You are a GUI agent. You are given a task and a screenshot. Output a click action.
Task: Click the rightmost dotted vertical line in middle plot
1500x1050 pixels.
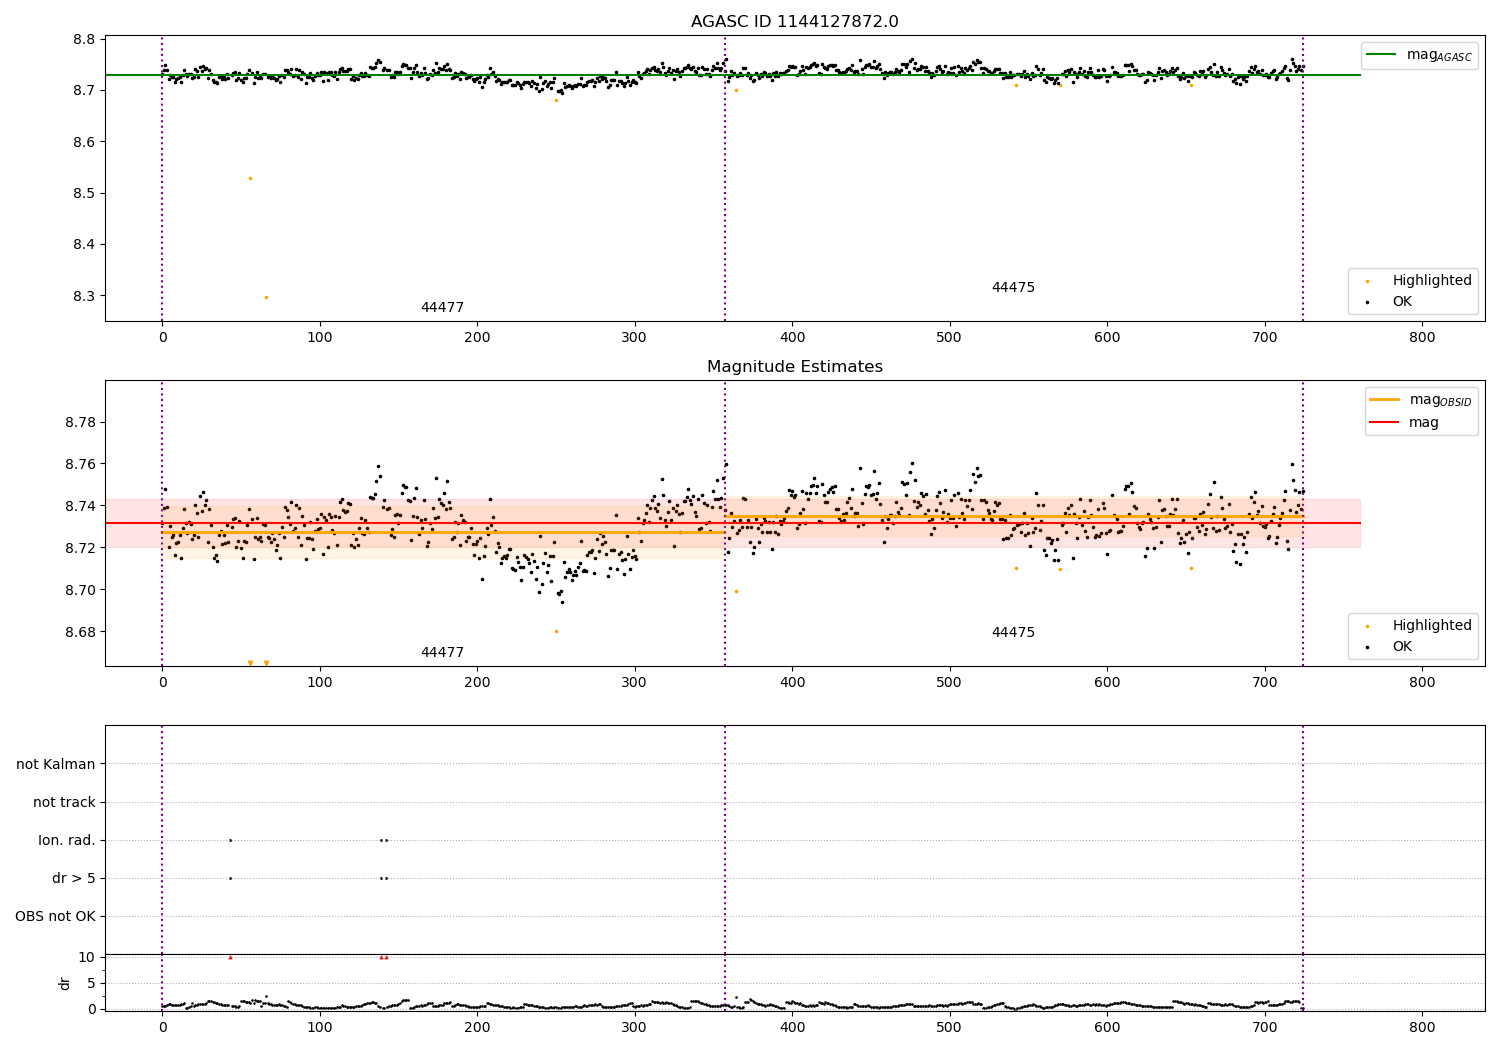(x=1303, y=523)
